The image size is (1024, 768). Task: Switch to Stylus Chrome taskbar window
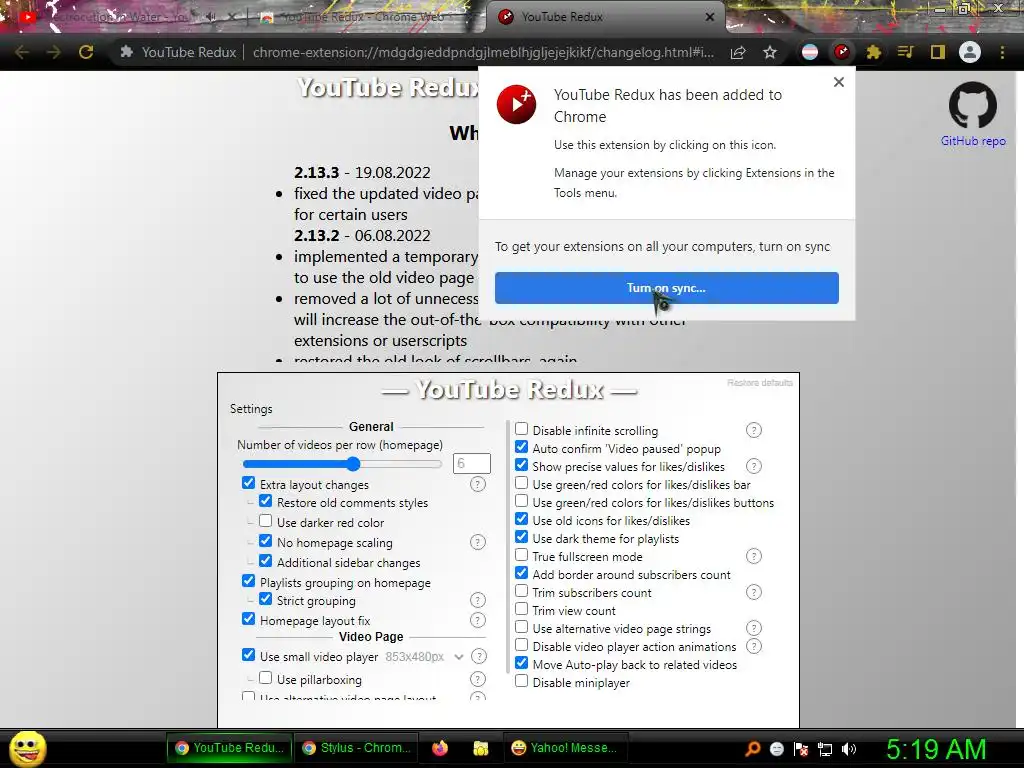pos(357,748)
